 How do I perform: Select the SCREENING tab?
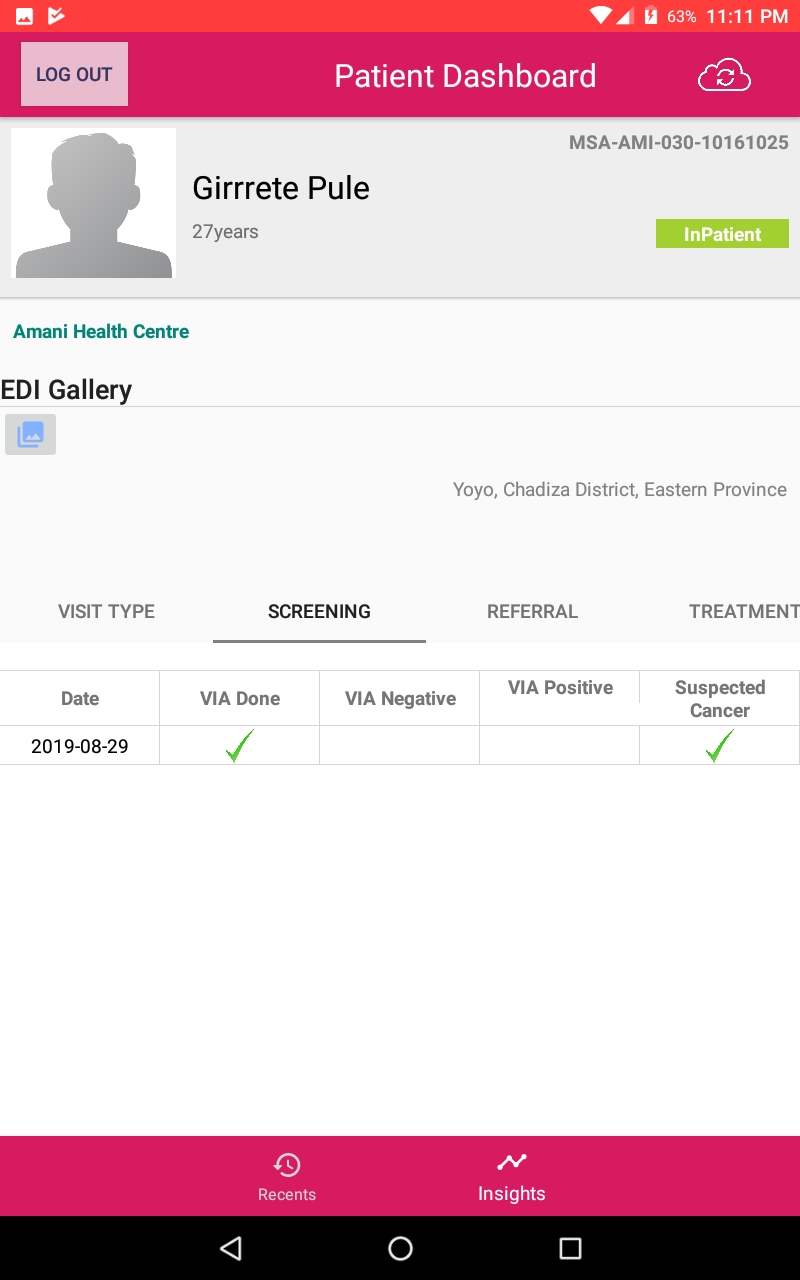click(x=319, y=611)
